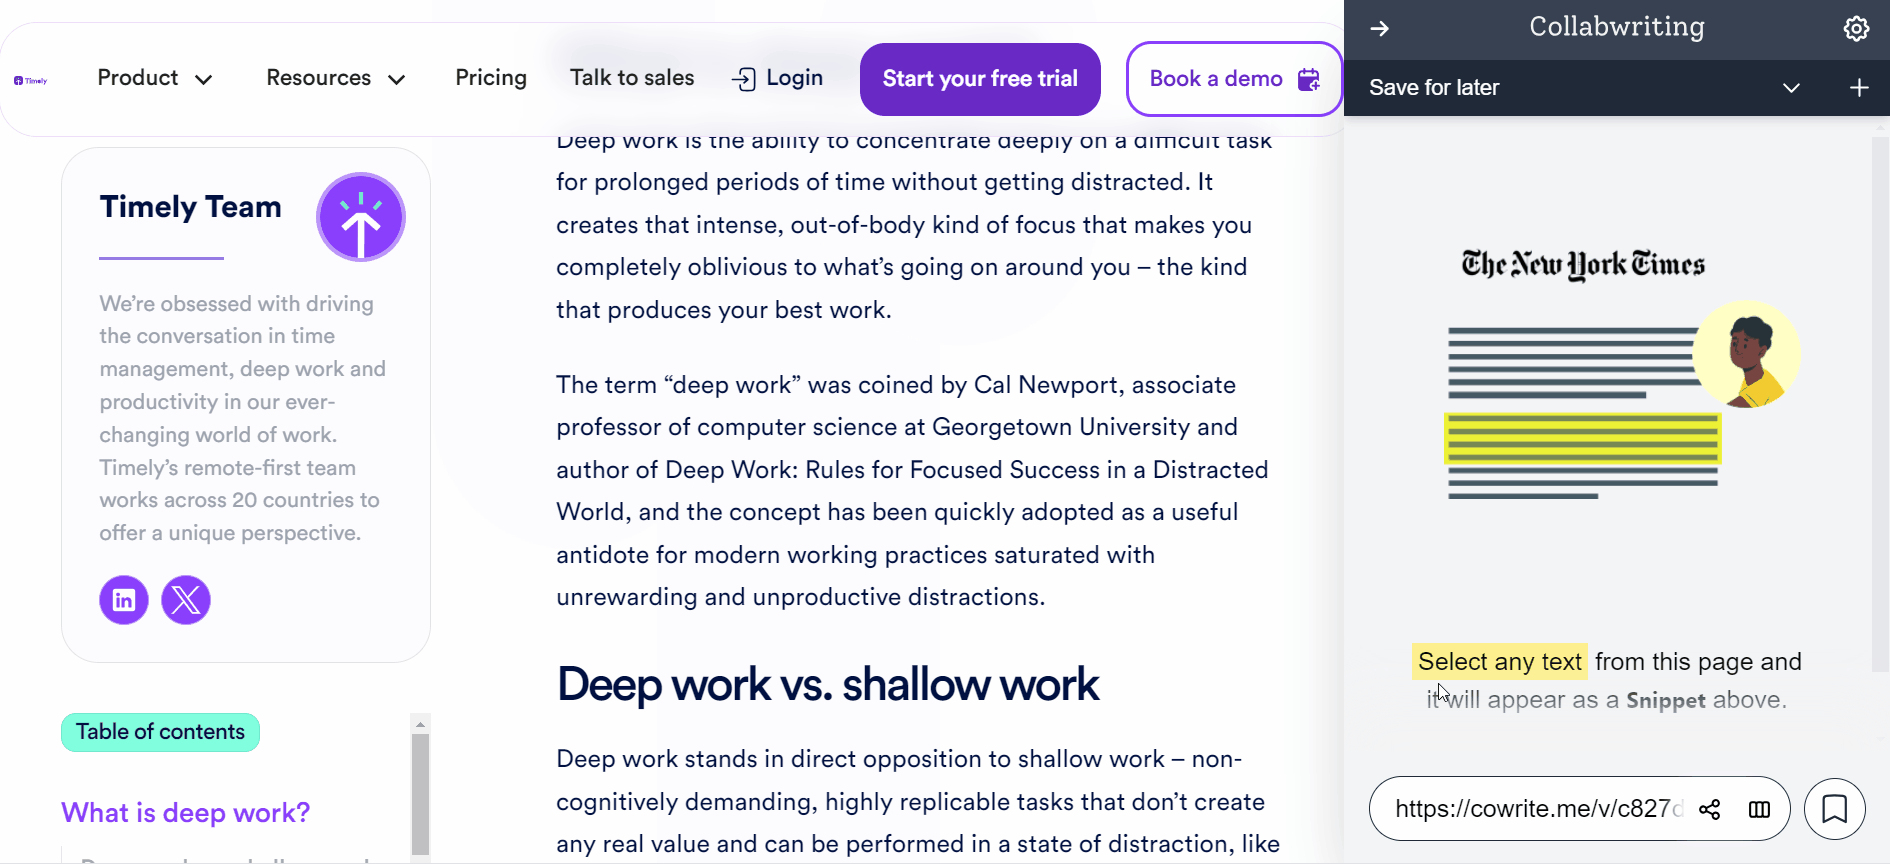The height and width of the screenshot is (864, 1890).
Task: Click the share icon next to the snippet URL
Action: [1710, 809]
